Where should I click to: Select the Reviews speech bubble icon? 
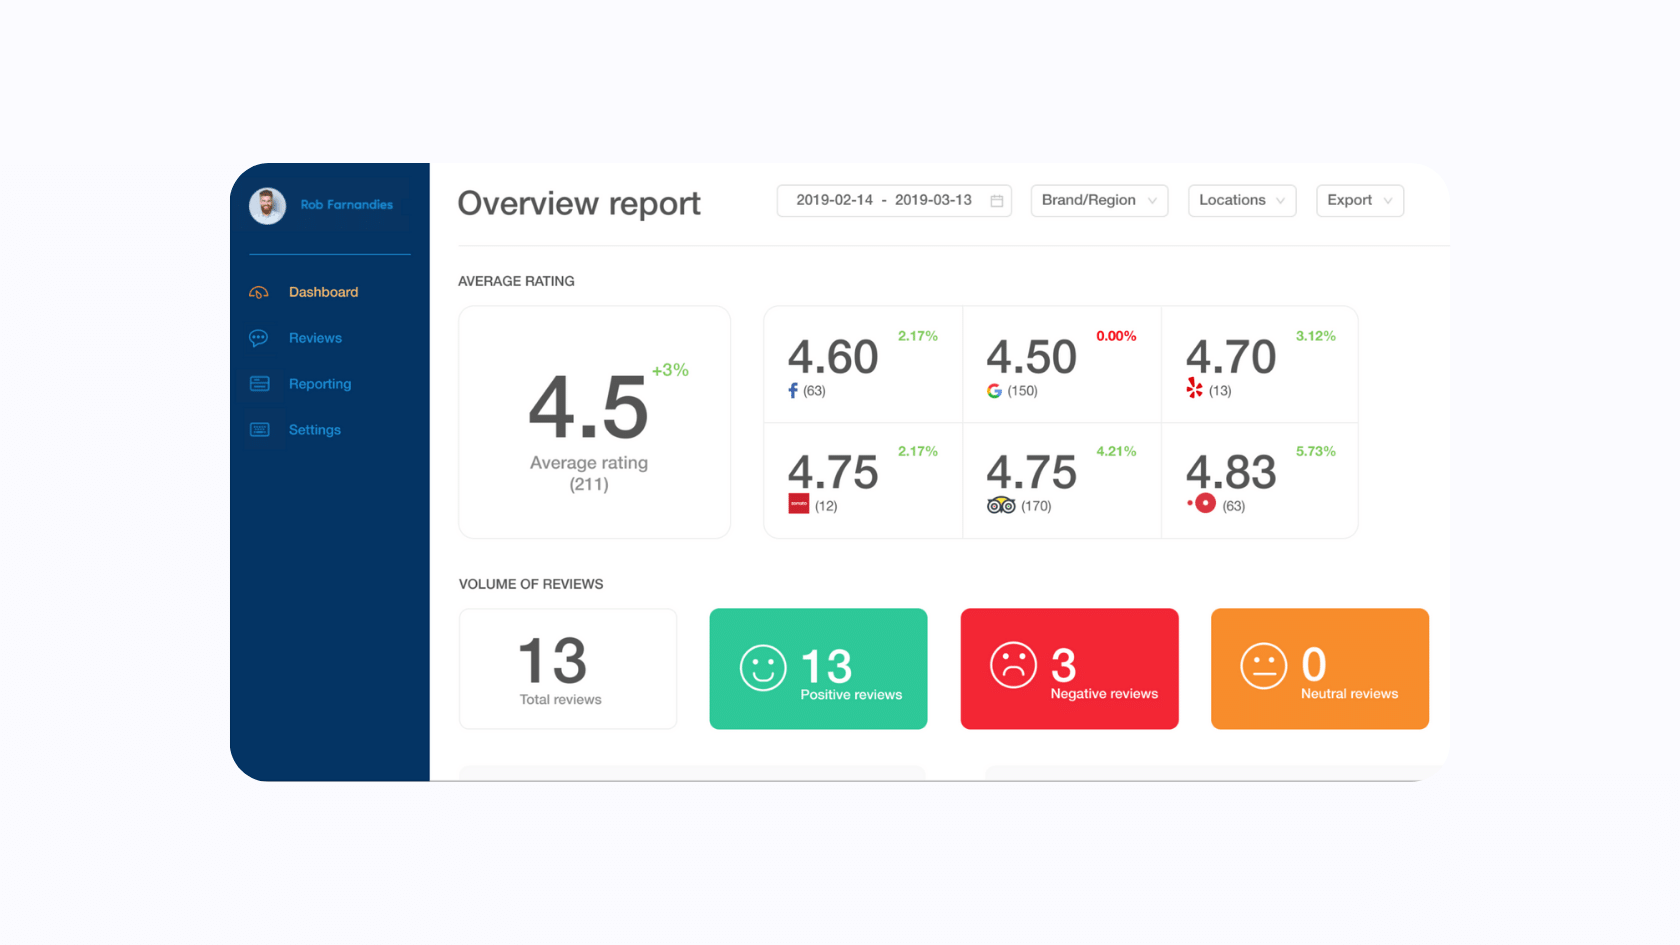tap(259, 337)
